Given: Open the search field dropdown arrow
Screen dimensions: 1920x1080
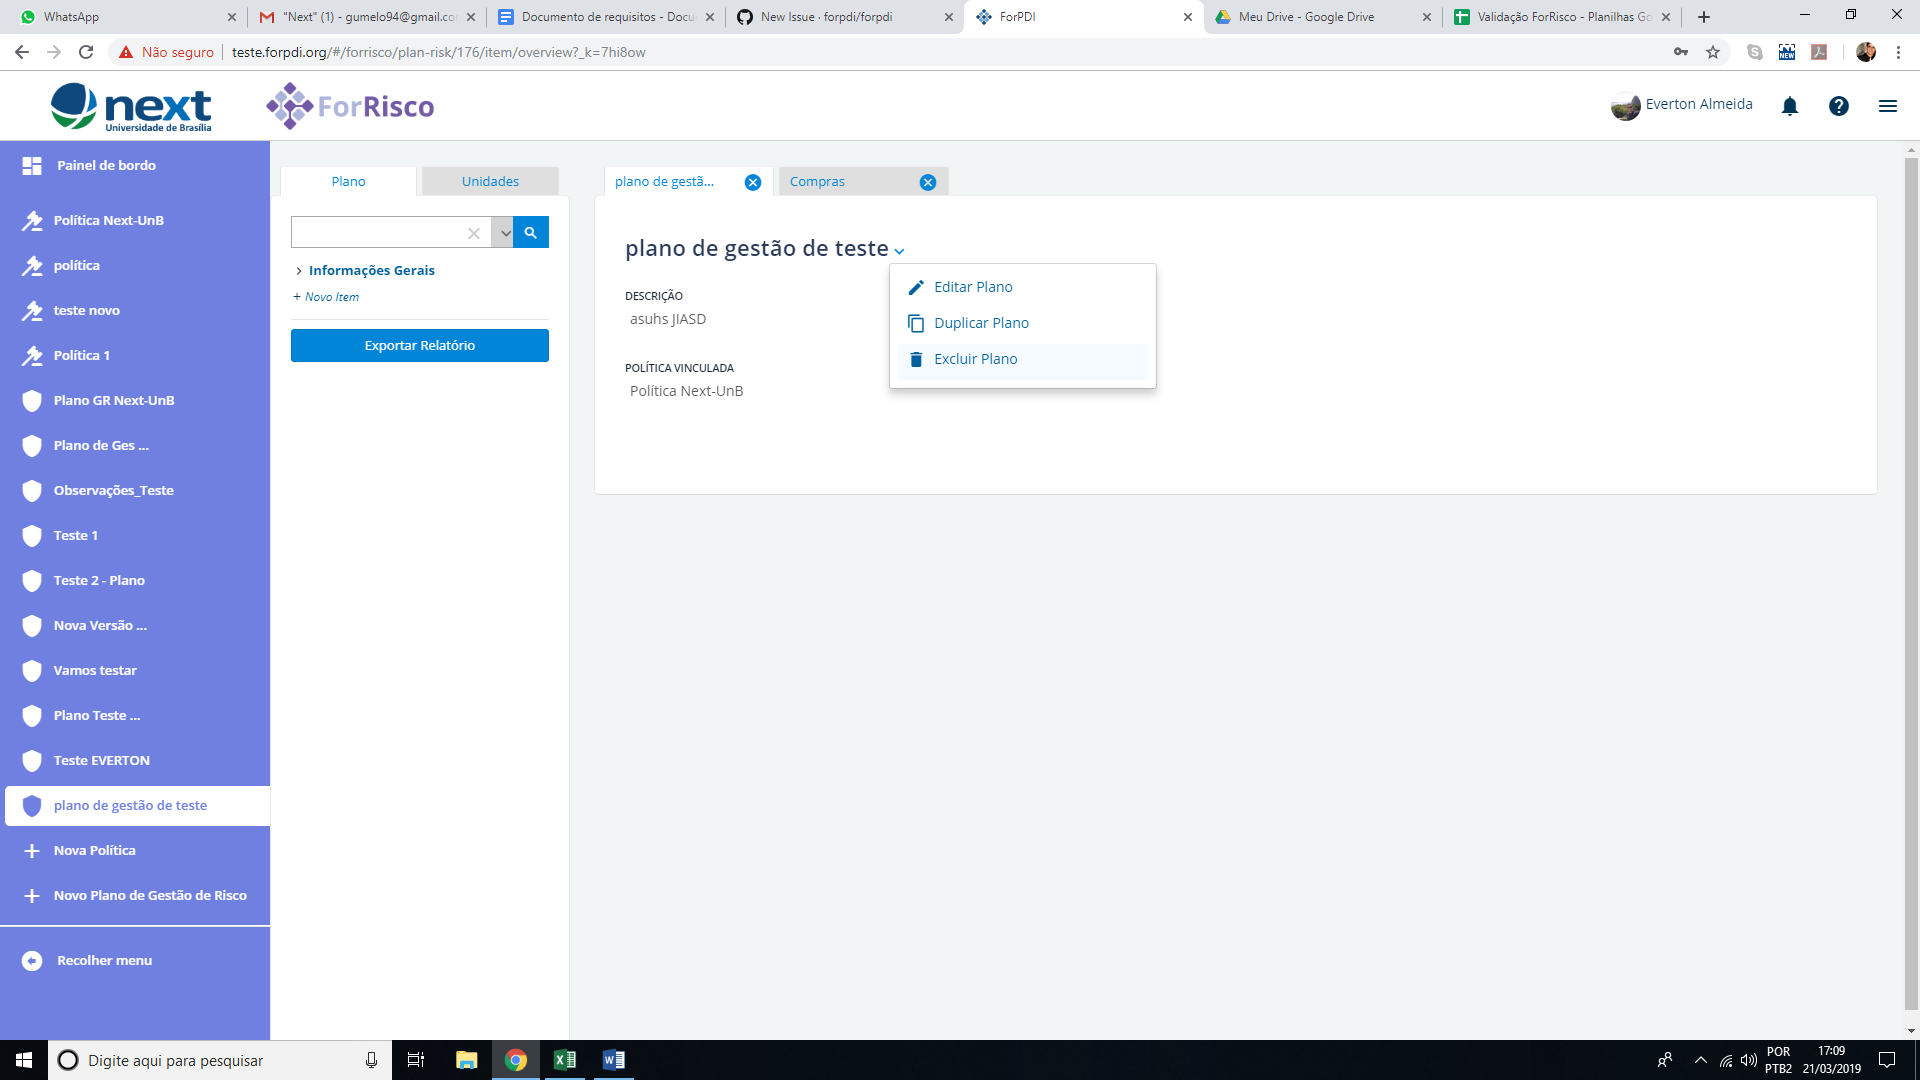Looking at the screenshot, I should pyautogui.click(x=505, y=233).
